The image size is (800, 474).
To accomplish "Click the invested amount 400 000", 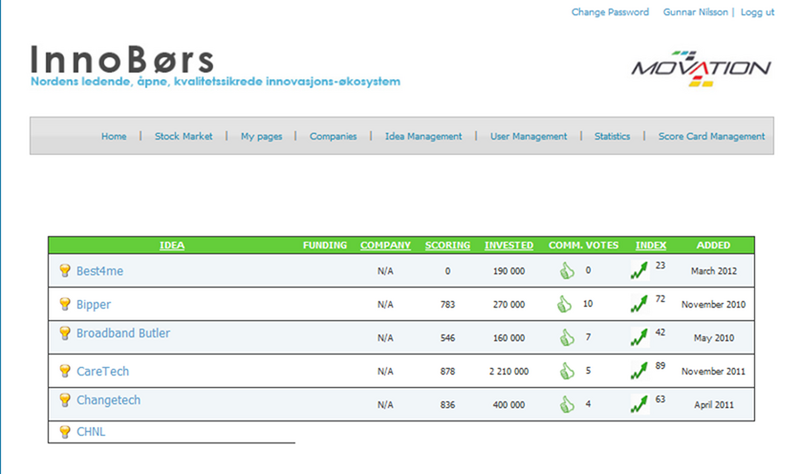I will 509,405.
